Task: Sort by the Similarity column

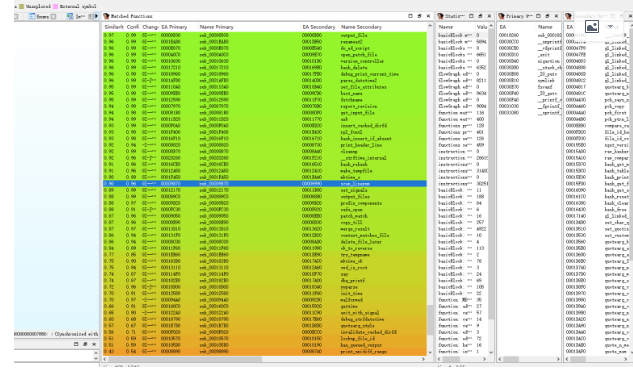Action: 113,27
